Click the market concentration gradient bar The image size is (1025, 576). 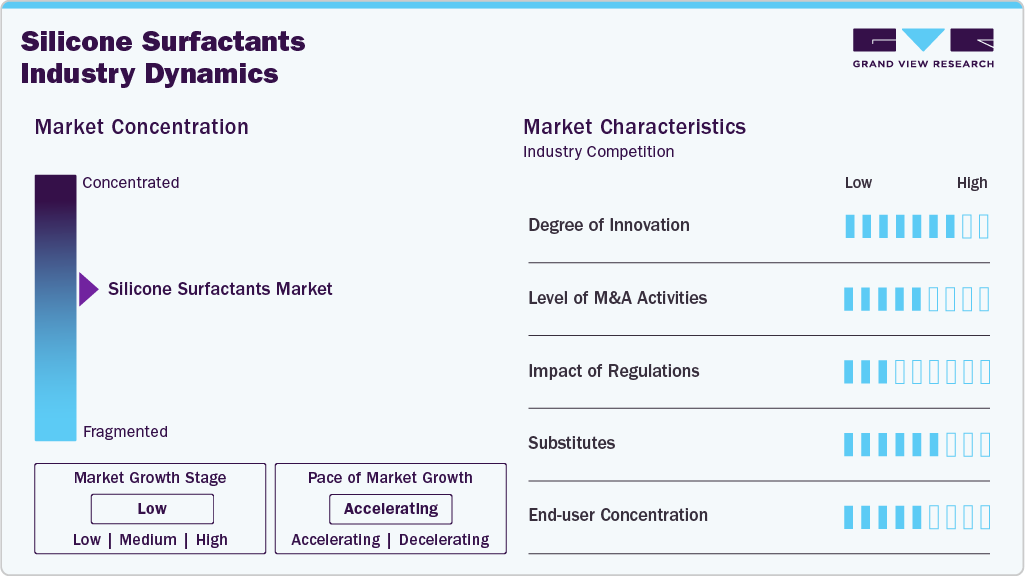pos(55,307)
